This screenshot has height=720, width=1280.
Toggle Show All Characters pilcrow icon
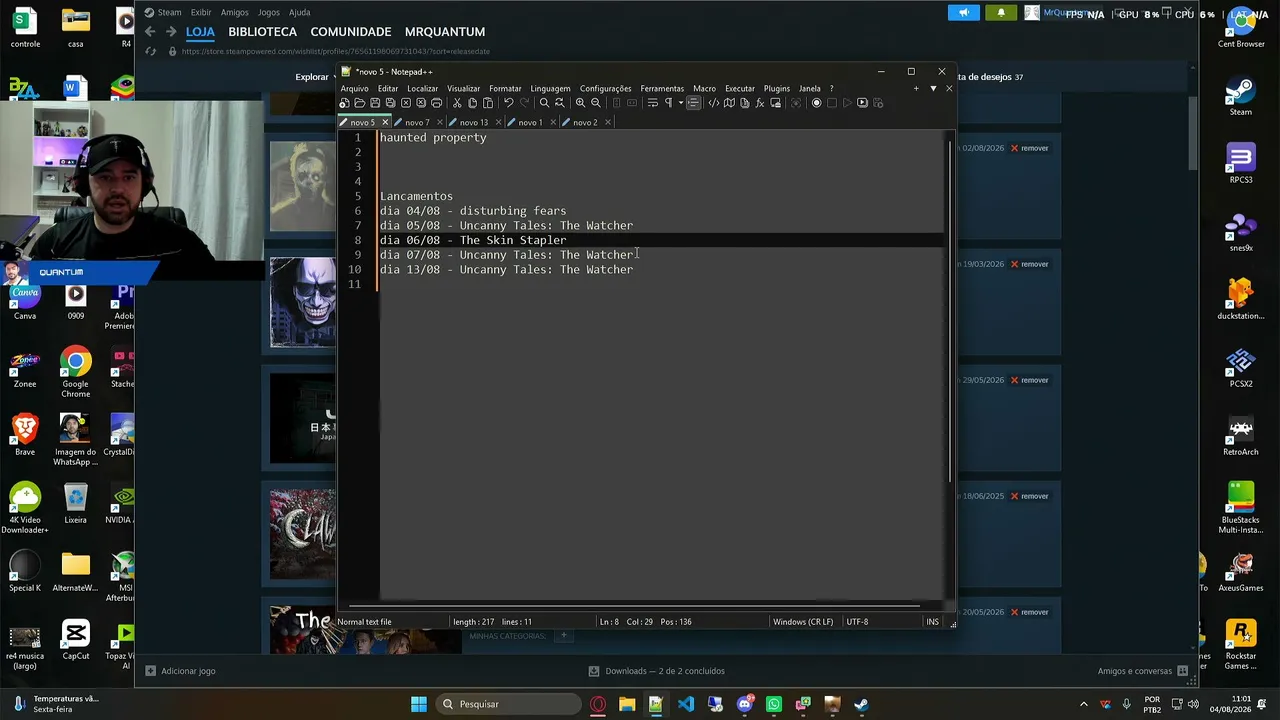tap(668, 103)
